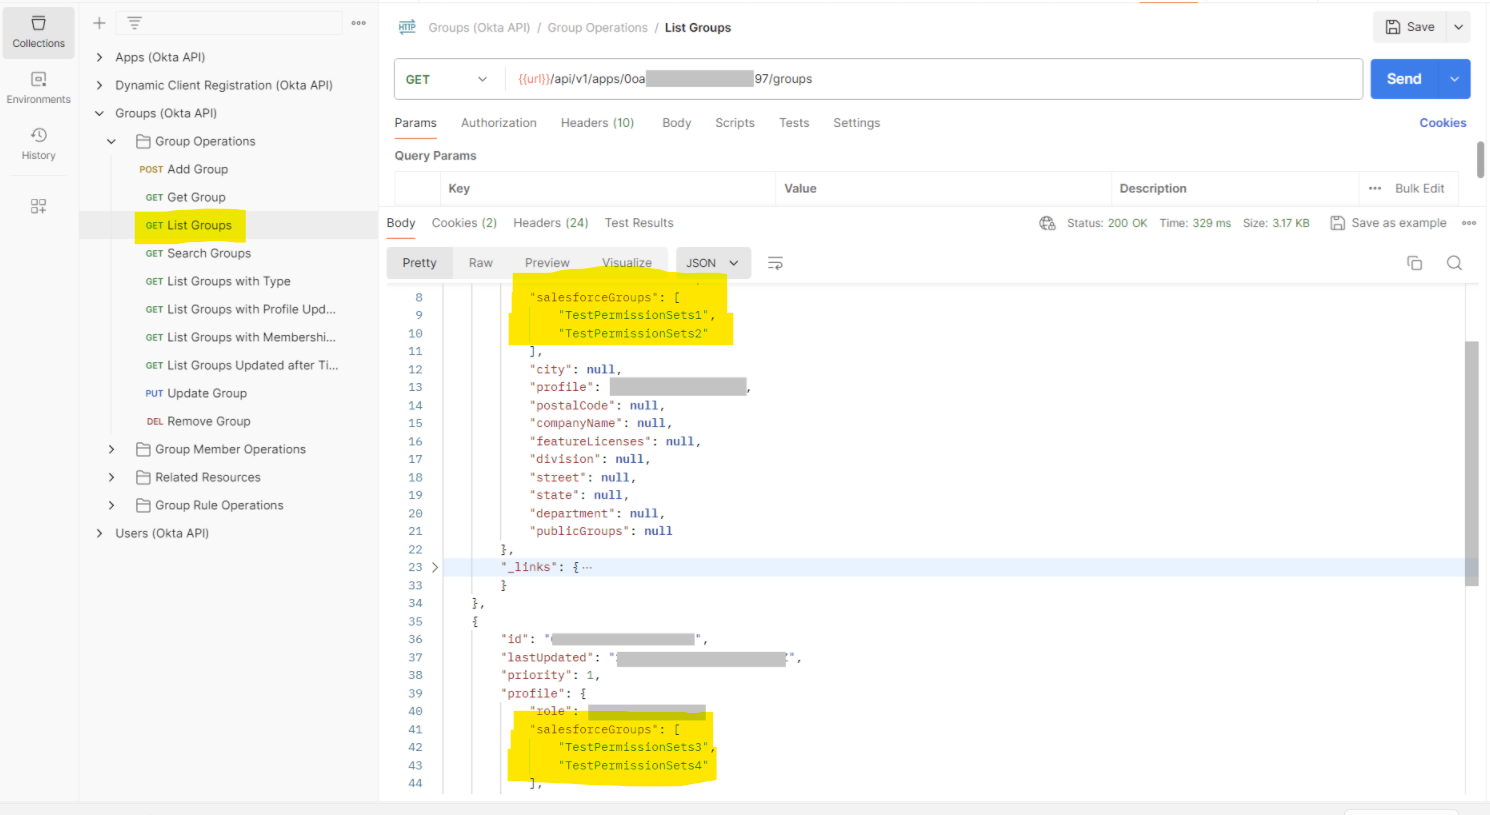Open the network globe icon near Status
The image size is (1490, 815).
pos(1047,223)
